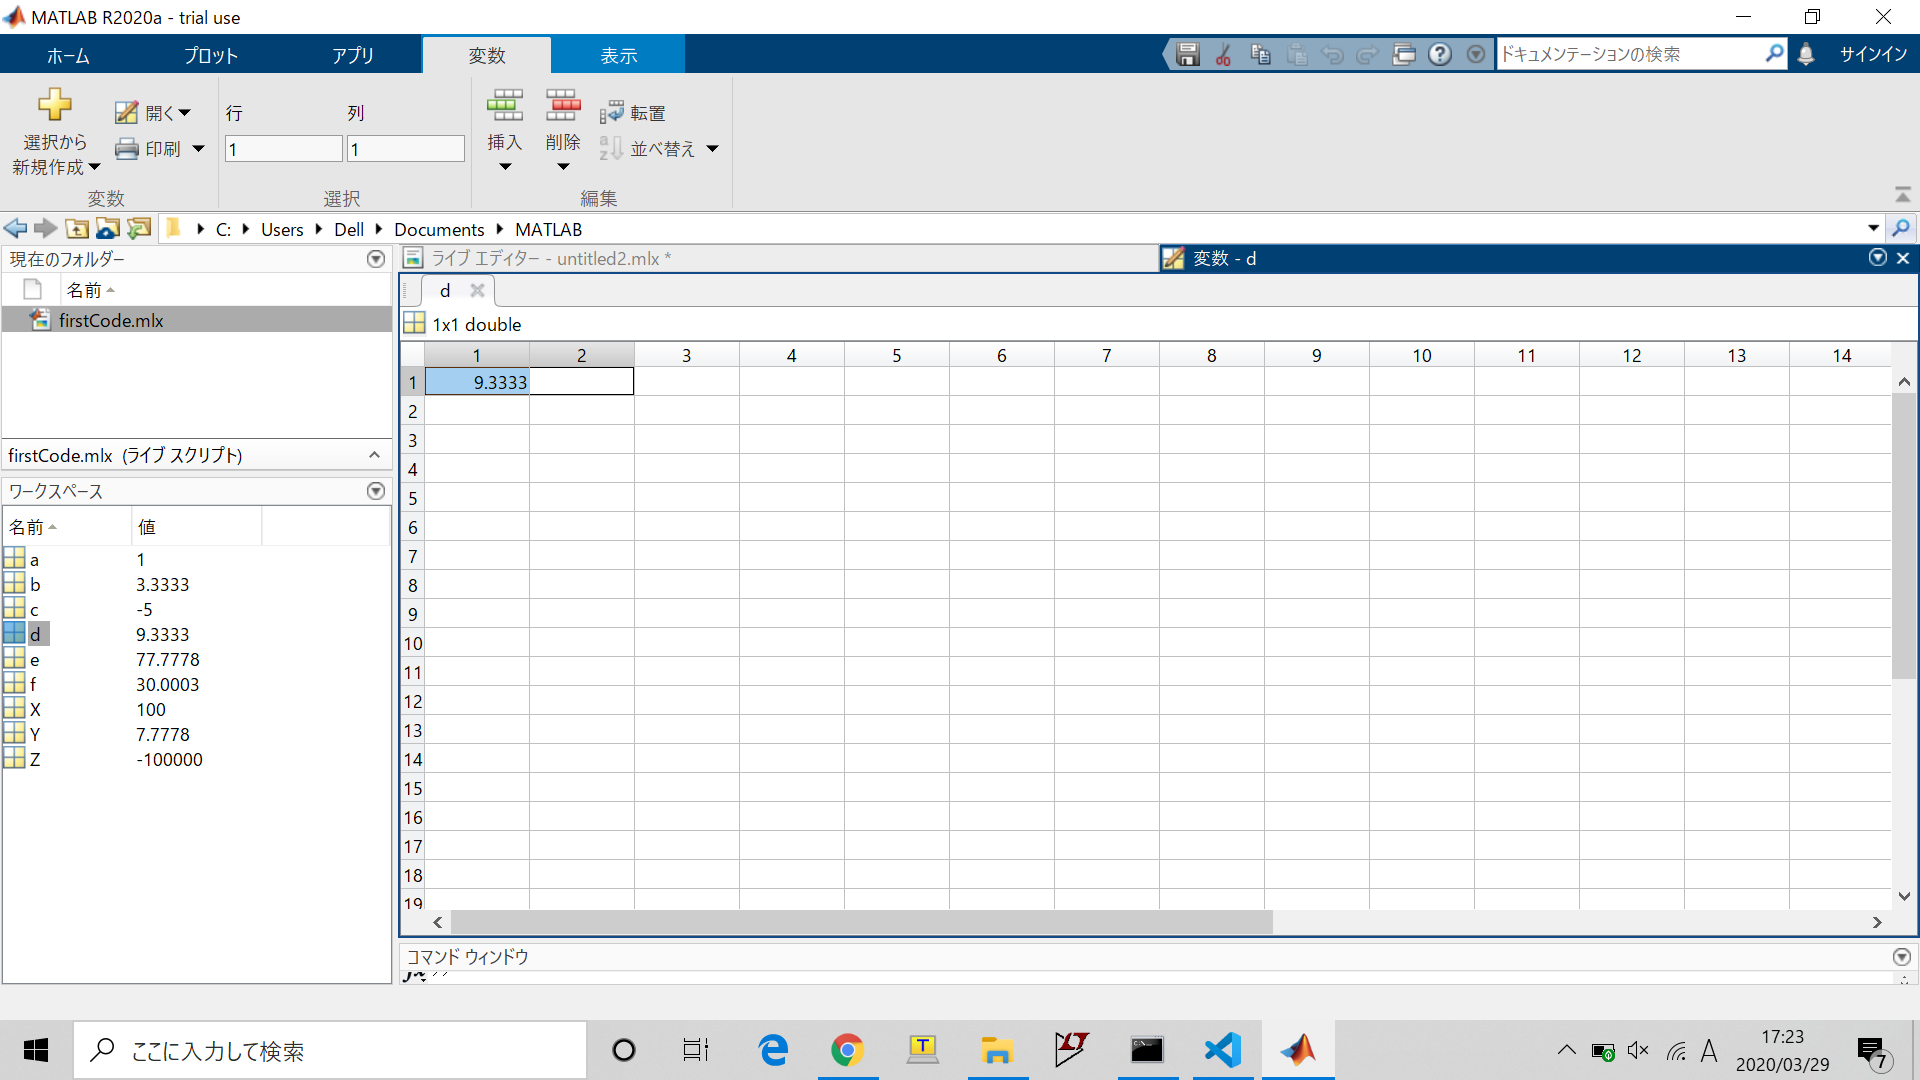This screenshot has width=1920, height=1080.
Task: Click the New from Selection plus icon
Action: coord(54,104)
